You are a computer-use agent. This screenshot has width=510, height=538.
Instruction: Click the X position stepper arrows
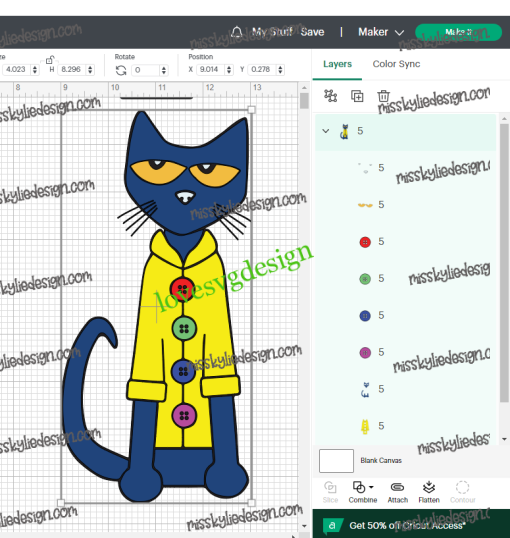click(229, 70)
